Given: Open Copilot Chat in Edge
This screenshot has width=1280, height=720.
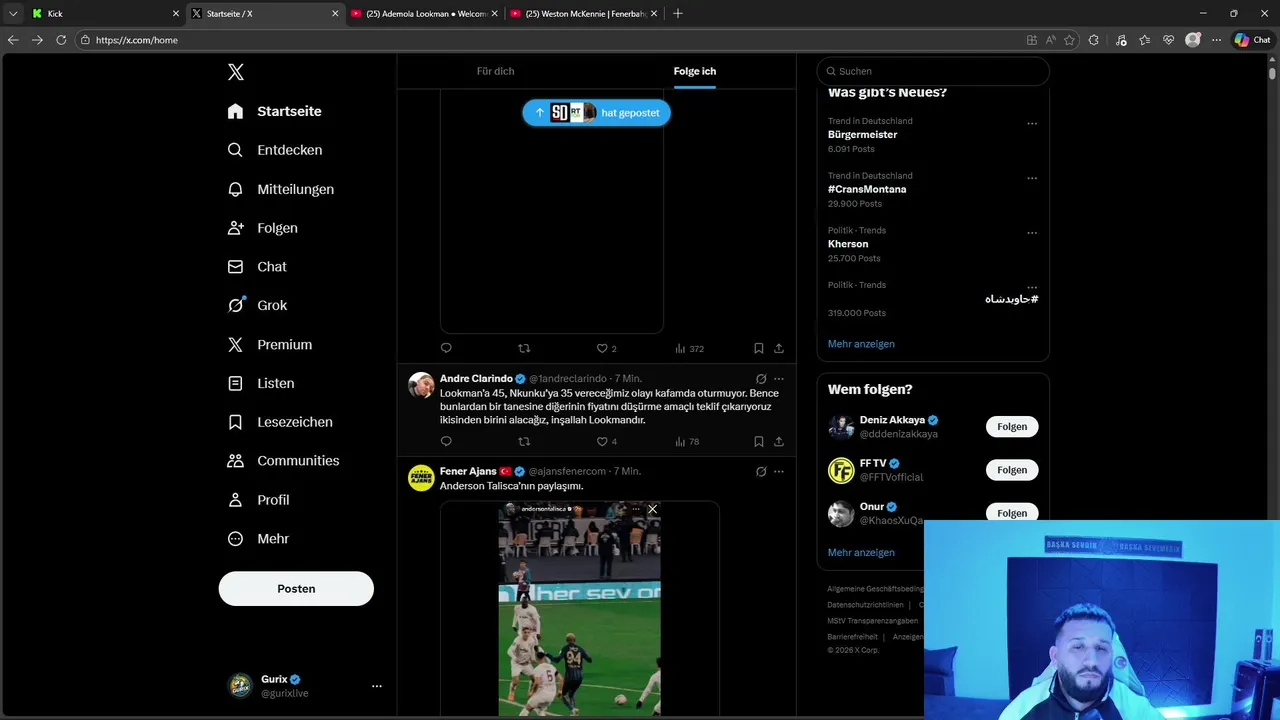Looking at the screenshot, I should click(1252, 40).
